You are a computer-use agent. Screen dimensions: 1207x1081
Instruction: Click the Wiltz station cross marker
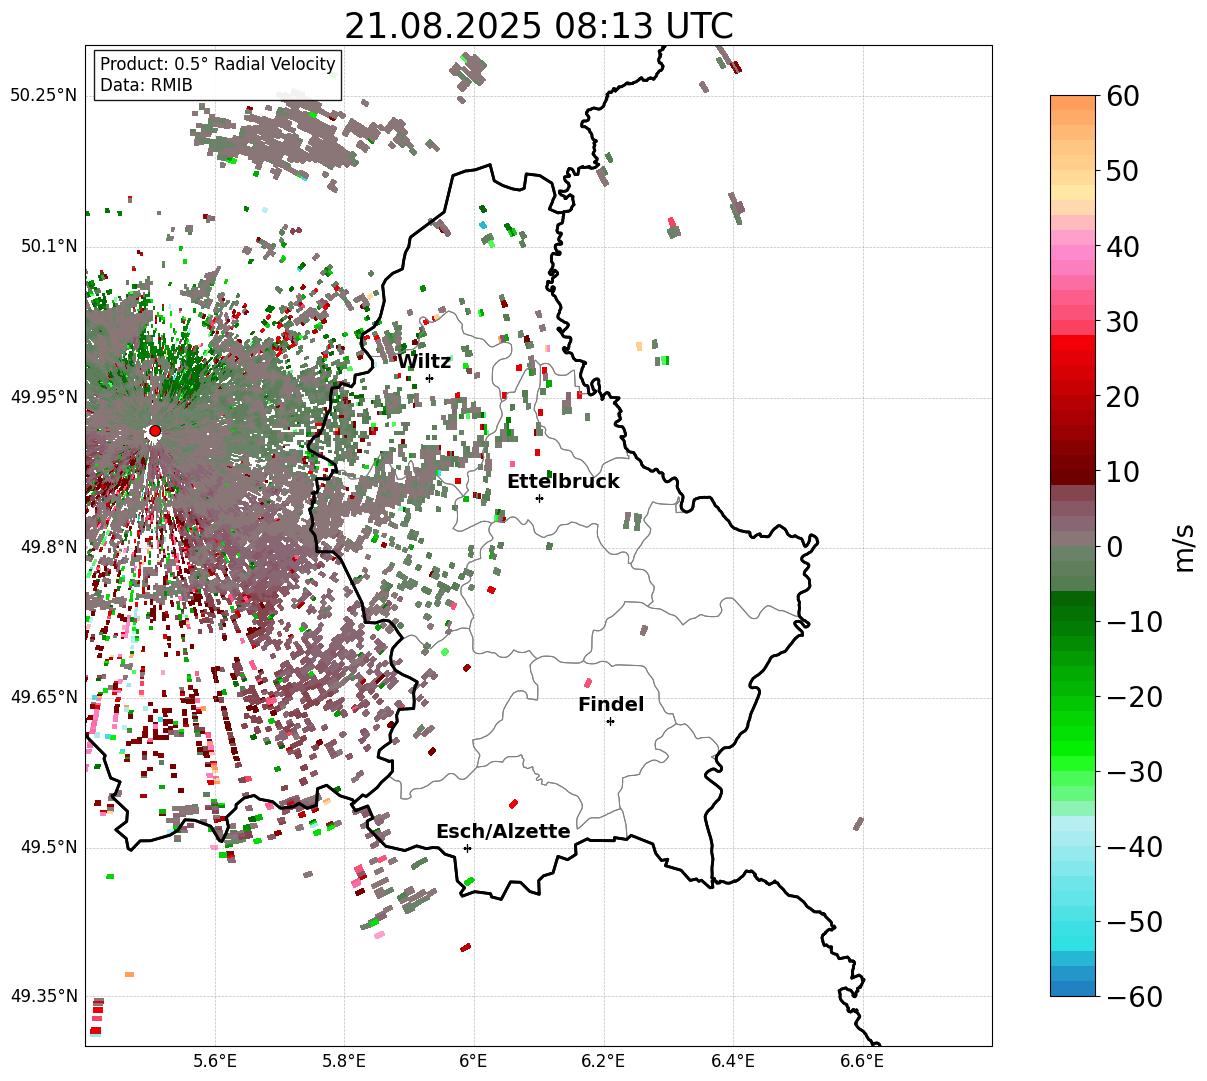(429, 378)
